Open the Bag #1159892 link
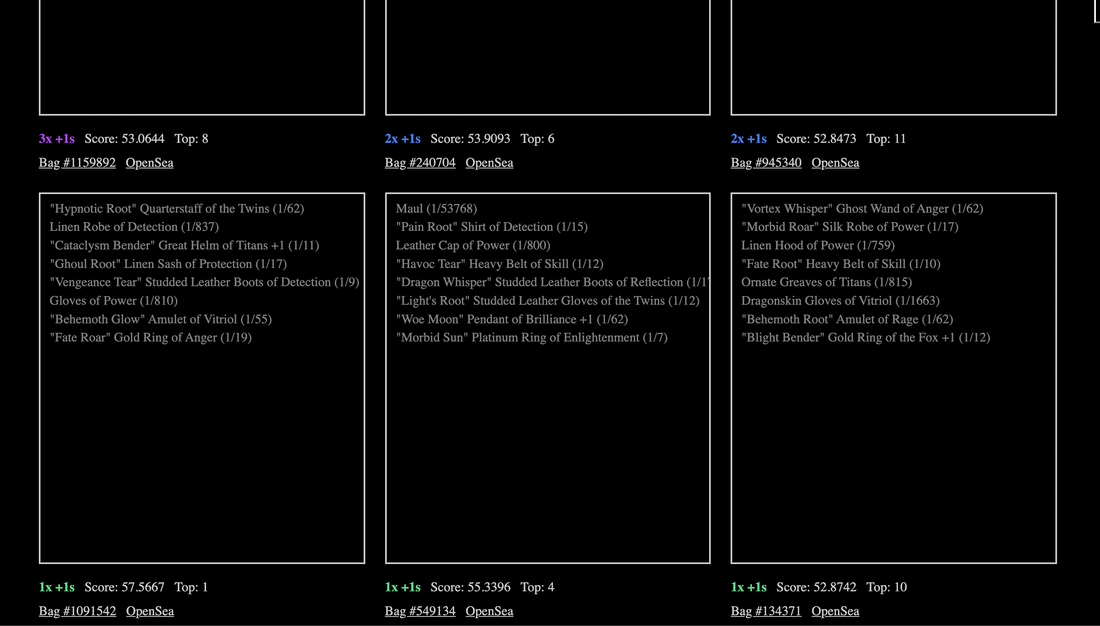This screenshot has width=1100, height=626. tap(77, 163)
